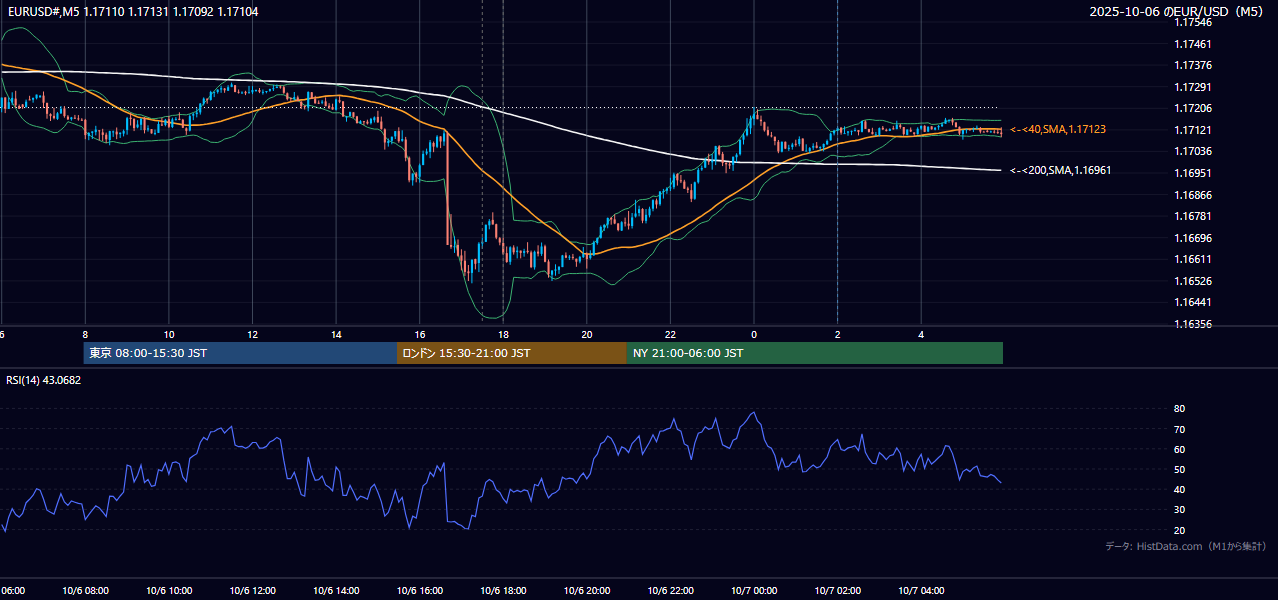
Task: Select the Tokyo 08:00-15:30 JST session bar
Action: [240, 353]
